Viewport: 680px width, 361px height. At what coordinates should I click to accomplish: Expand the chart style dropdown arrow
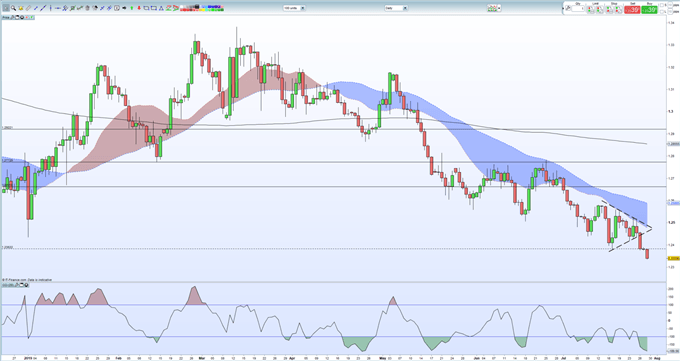[x=500, y=8]
